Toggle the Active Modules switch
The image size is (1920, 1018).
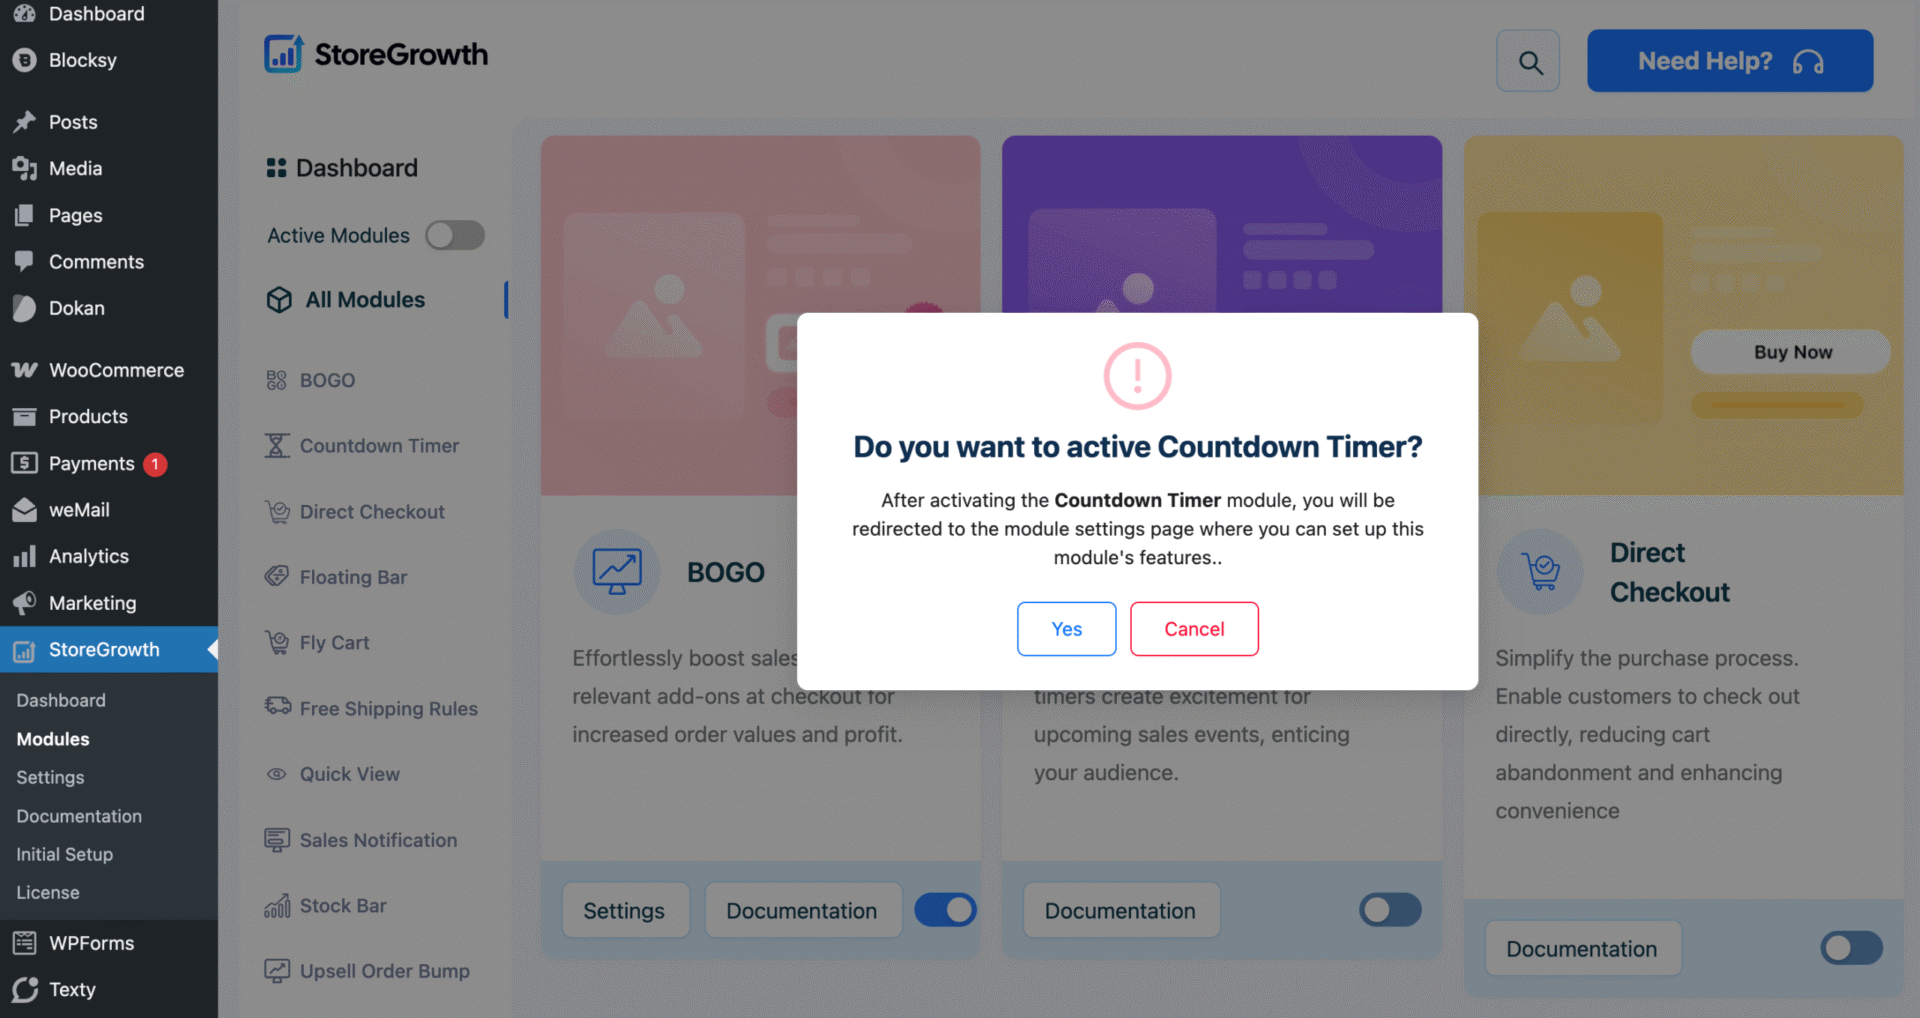[455, 235]
